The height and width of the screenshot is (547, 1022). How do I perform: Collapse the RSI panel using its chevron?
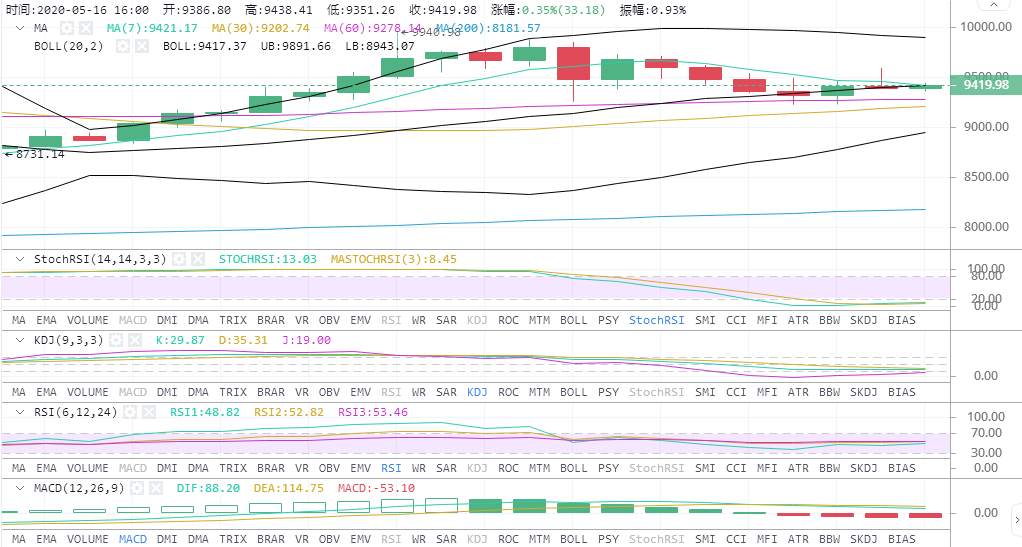[20, 412]
